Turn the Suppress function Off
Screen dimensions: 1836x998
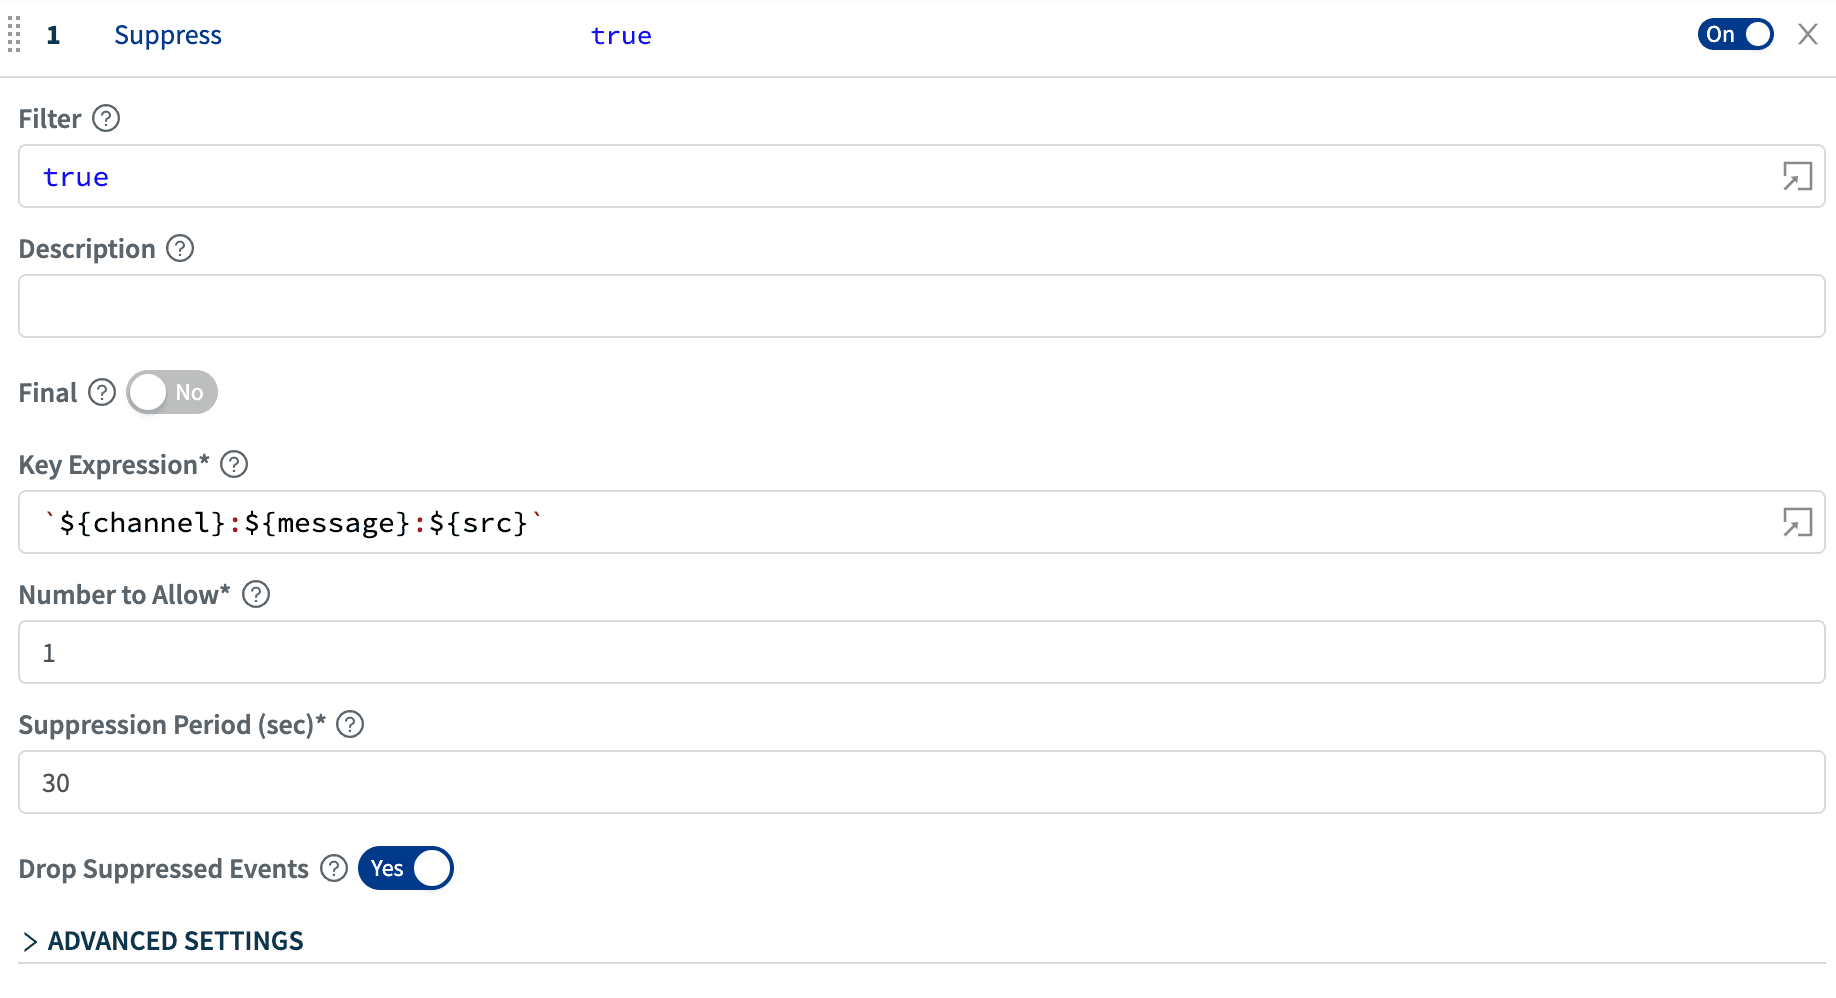(x=1735, y=34)
